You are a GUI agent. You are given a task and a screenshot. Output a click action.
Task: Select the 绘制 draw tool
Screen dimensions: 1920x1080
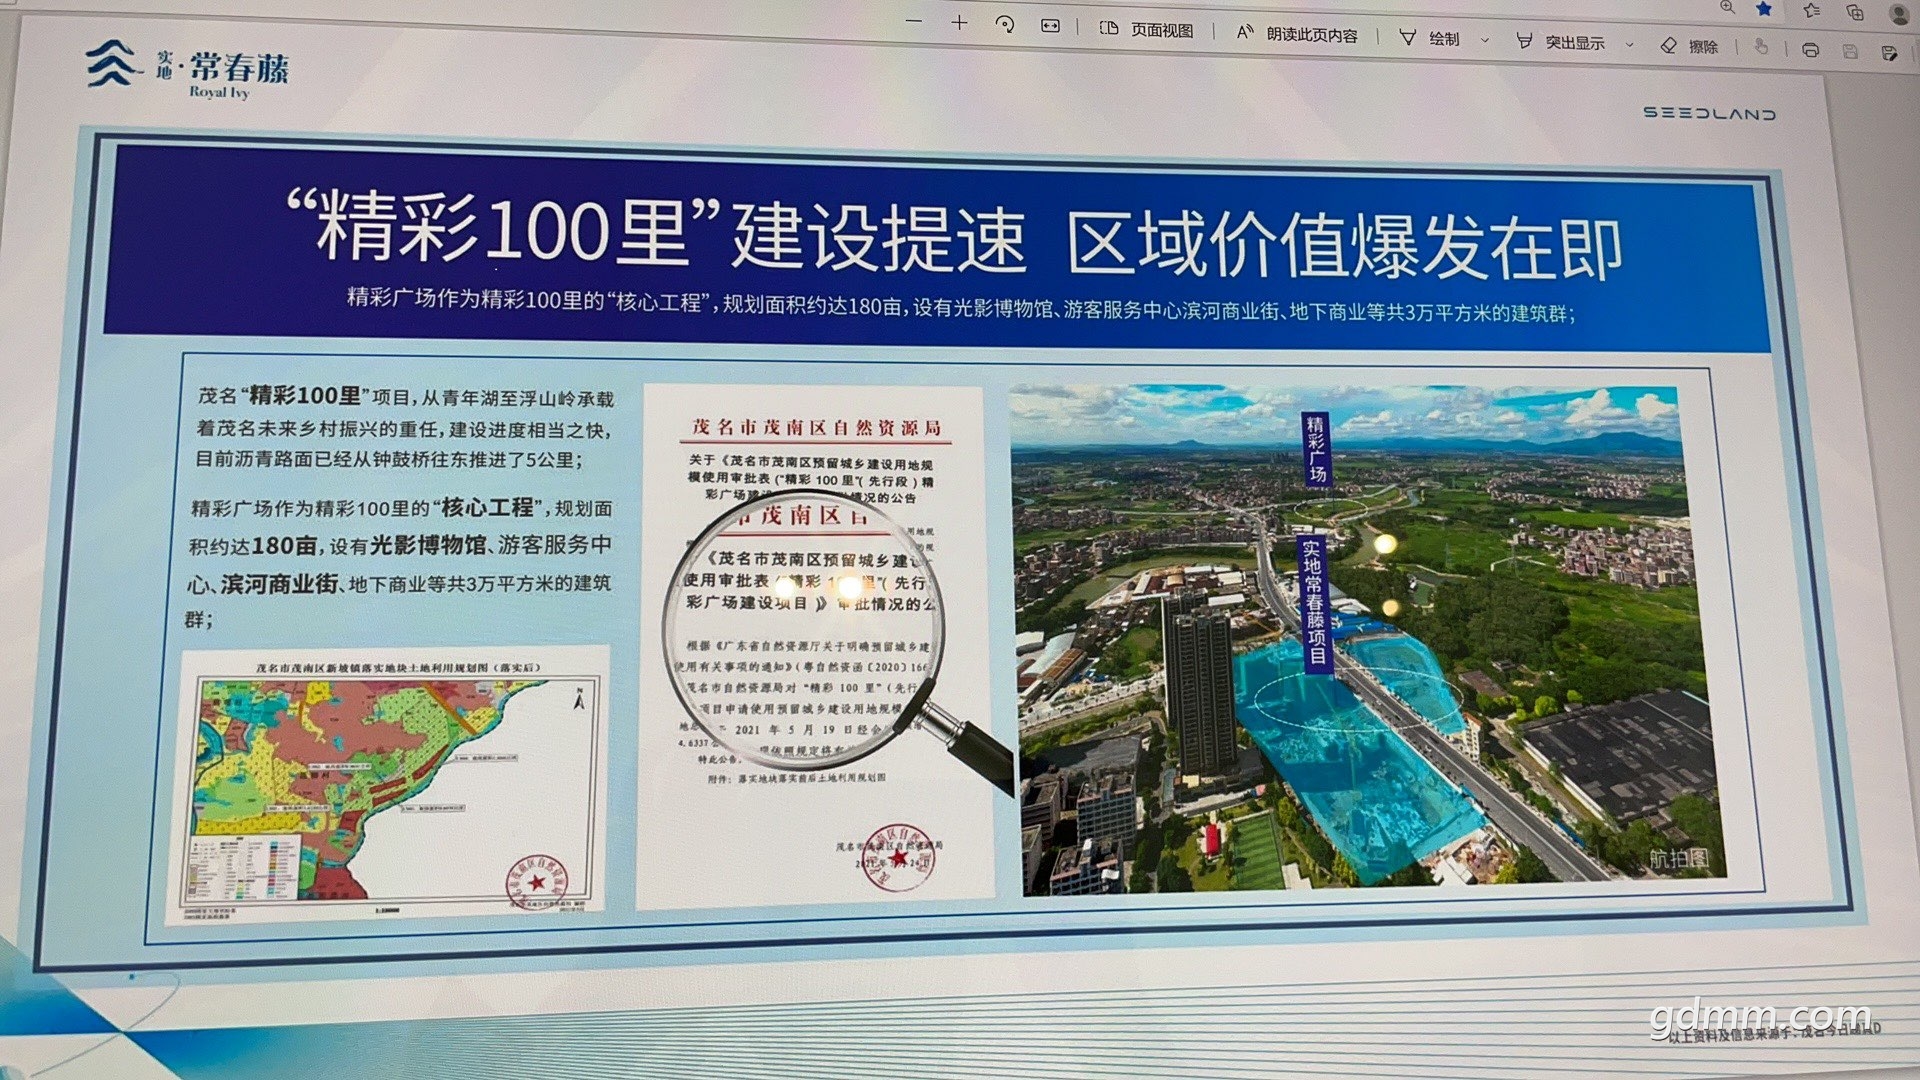coord(1430,38)
